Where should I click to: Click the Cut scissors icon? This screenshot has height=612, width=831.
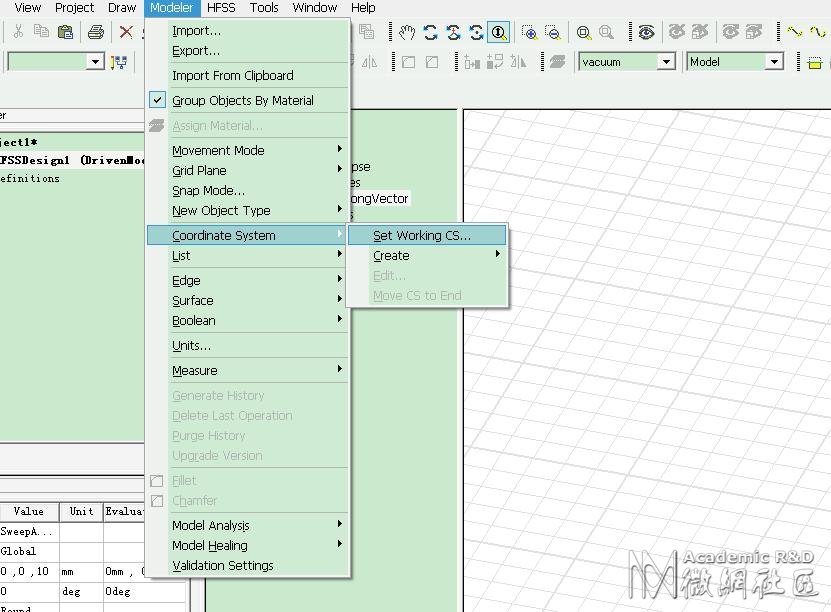pyautogui.click(x=18, y=32)
